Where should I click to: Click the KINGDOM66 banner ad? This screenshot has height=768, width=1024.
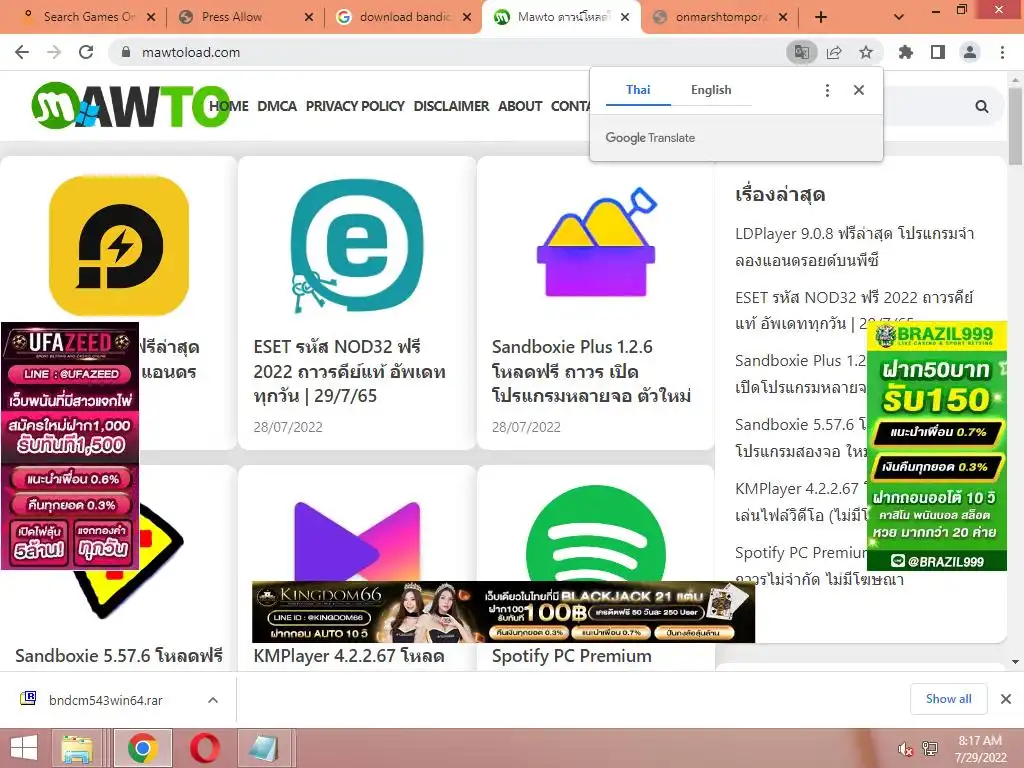504,612
